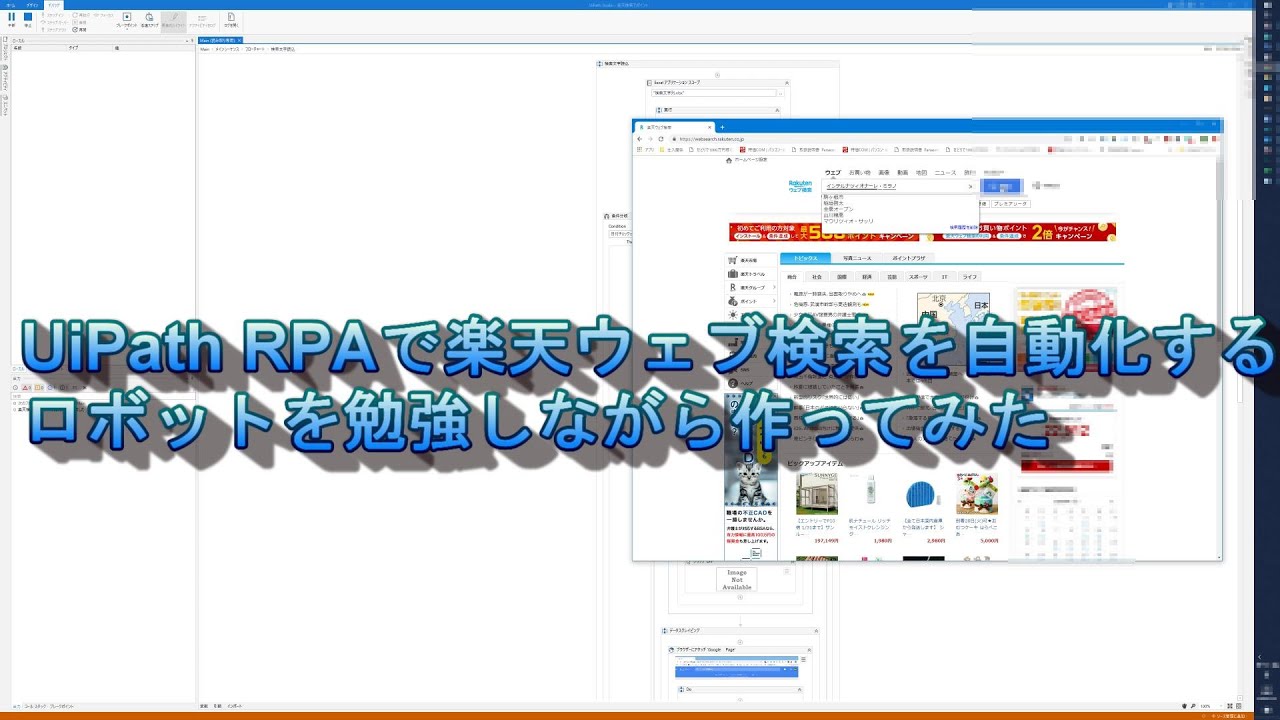This screenshot has width=1280, height=720.
Task: Select the スポーツ news category tab
Action: pyautogui.click(x=919, y=276)
